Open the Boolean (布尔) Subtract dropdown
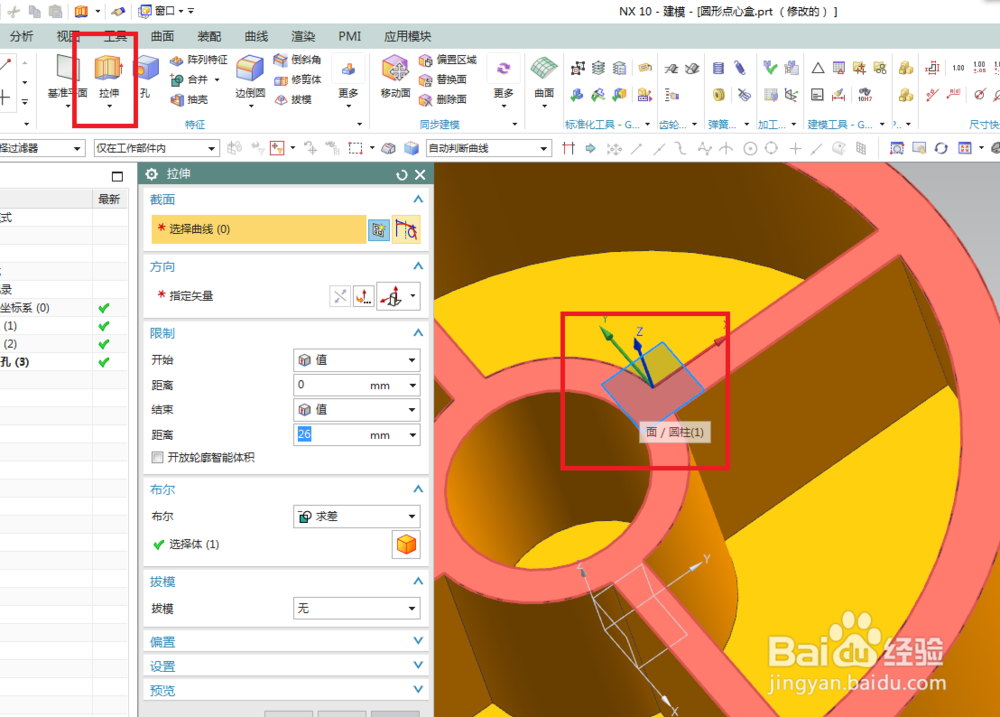1000x717 pixels. 357,516
